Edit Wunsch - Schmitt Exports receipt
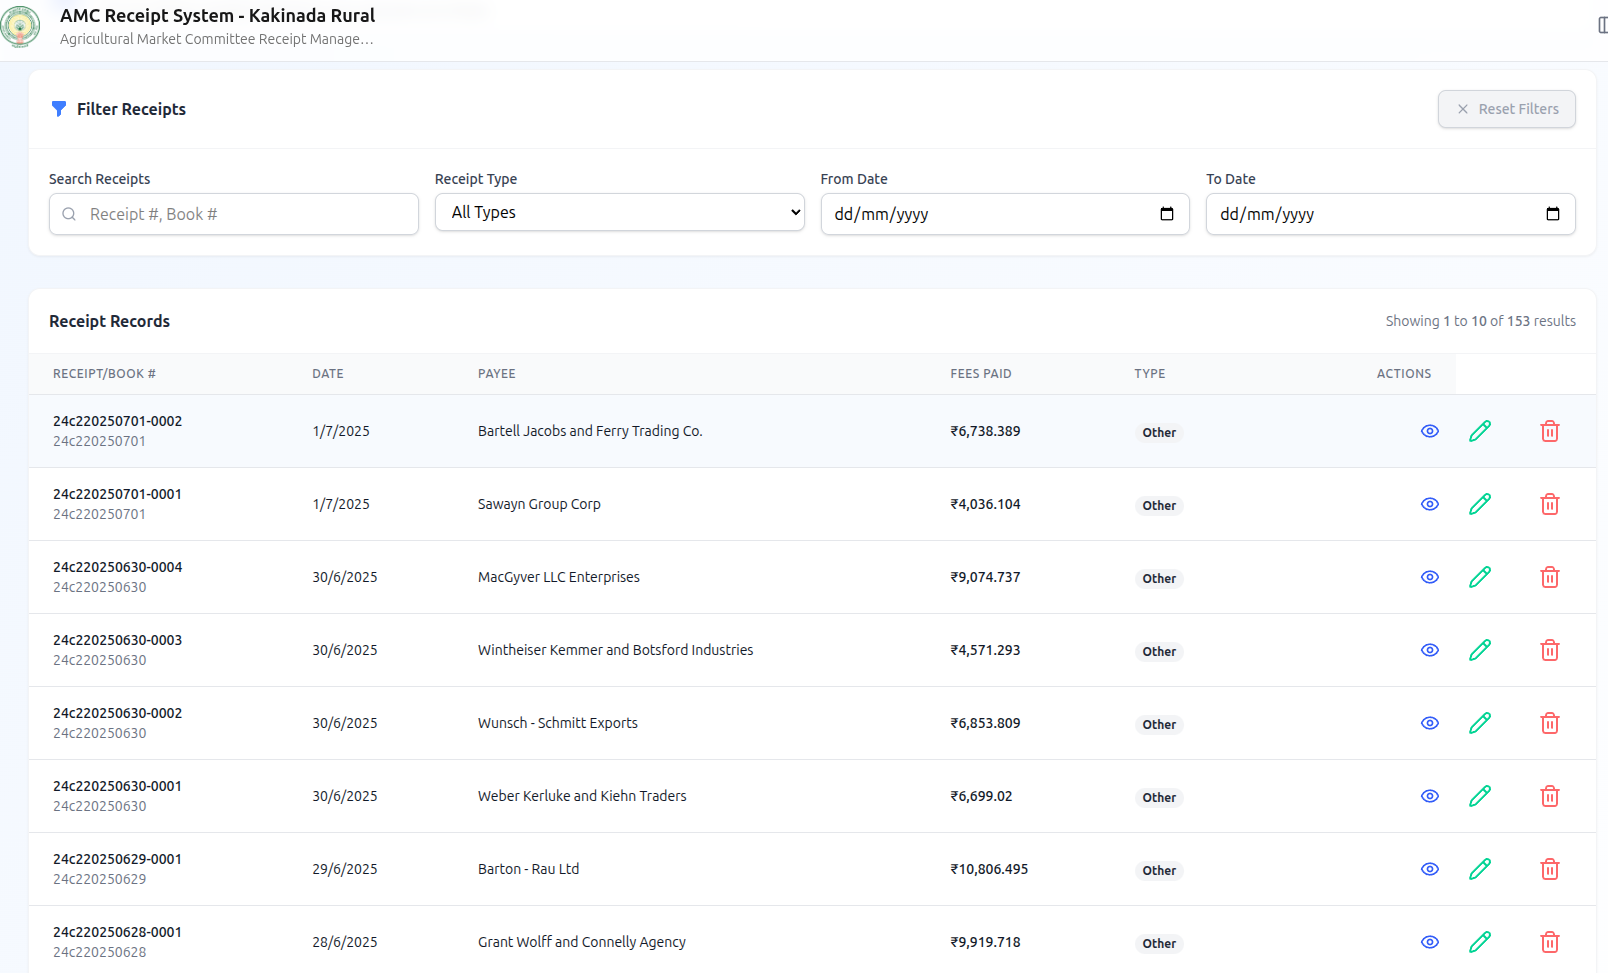The image size is (1608, 973). click(x=1480, y=723)
